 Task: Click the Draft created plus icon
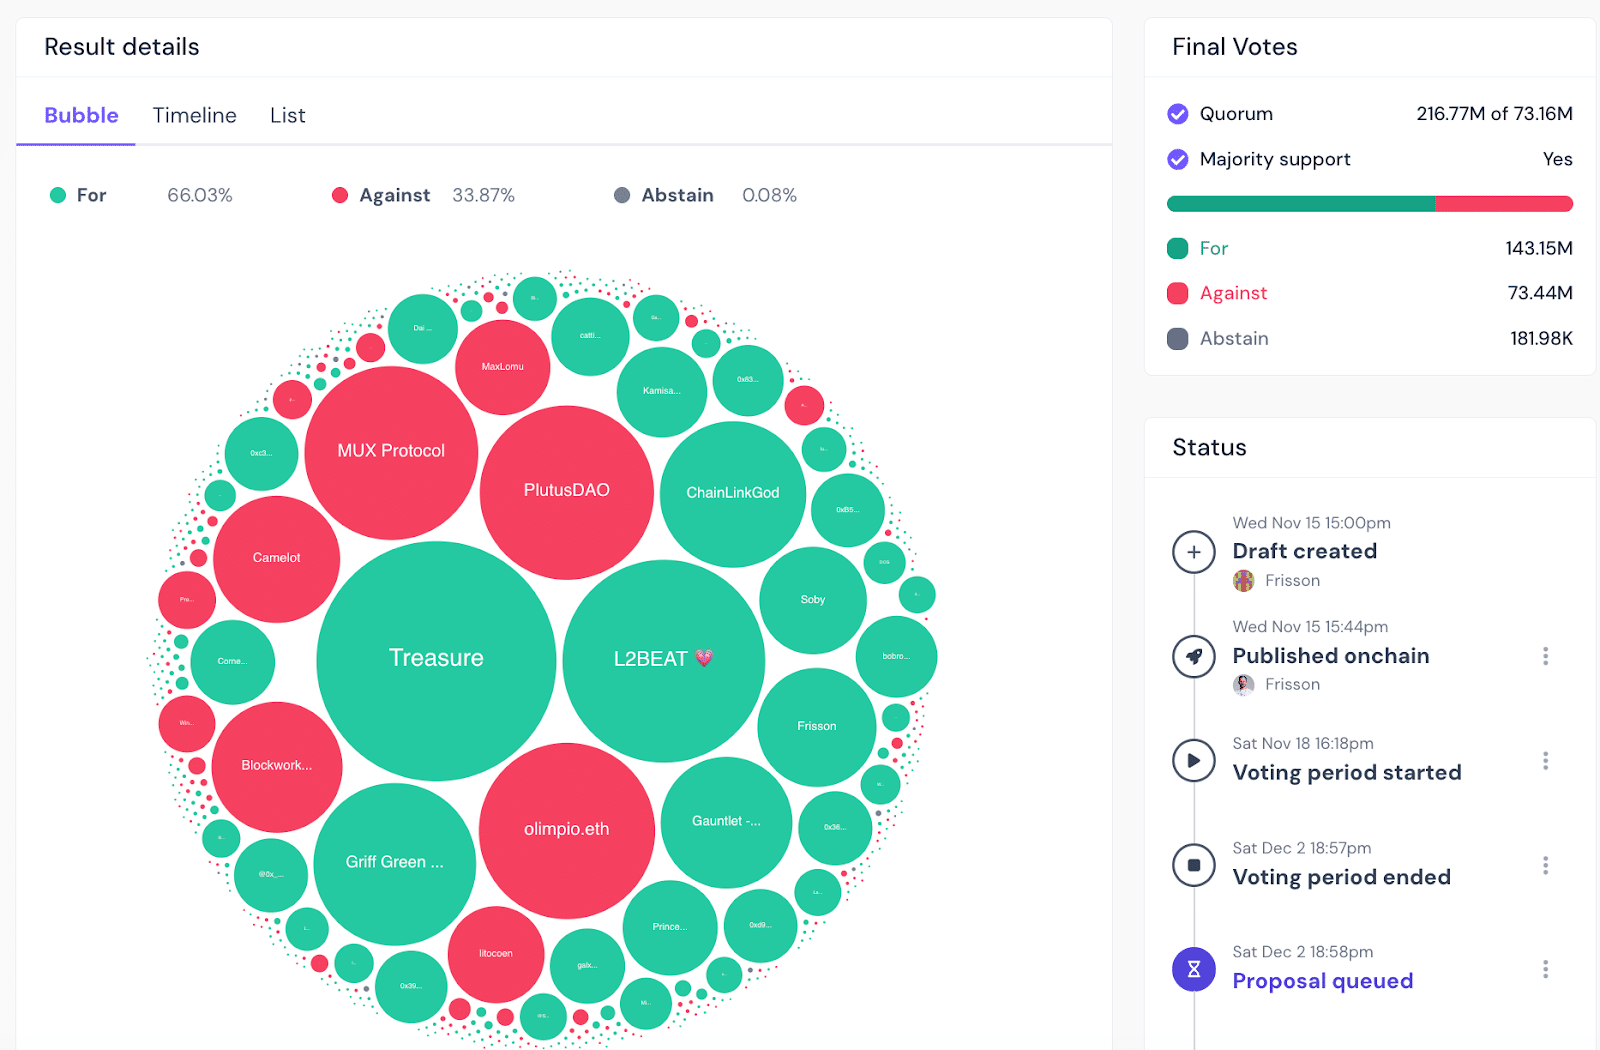[1193, 552]
